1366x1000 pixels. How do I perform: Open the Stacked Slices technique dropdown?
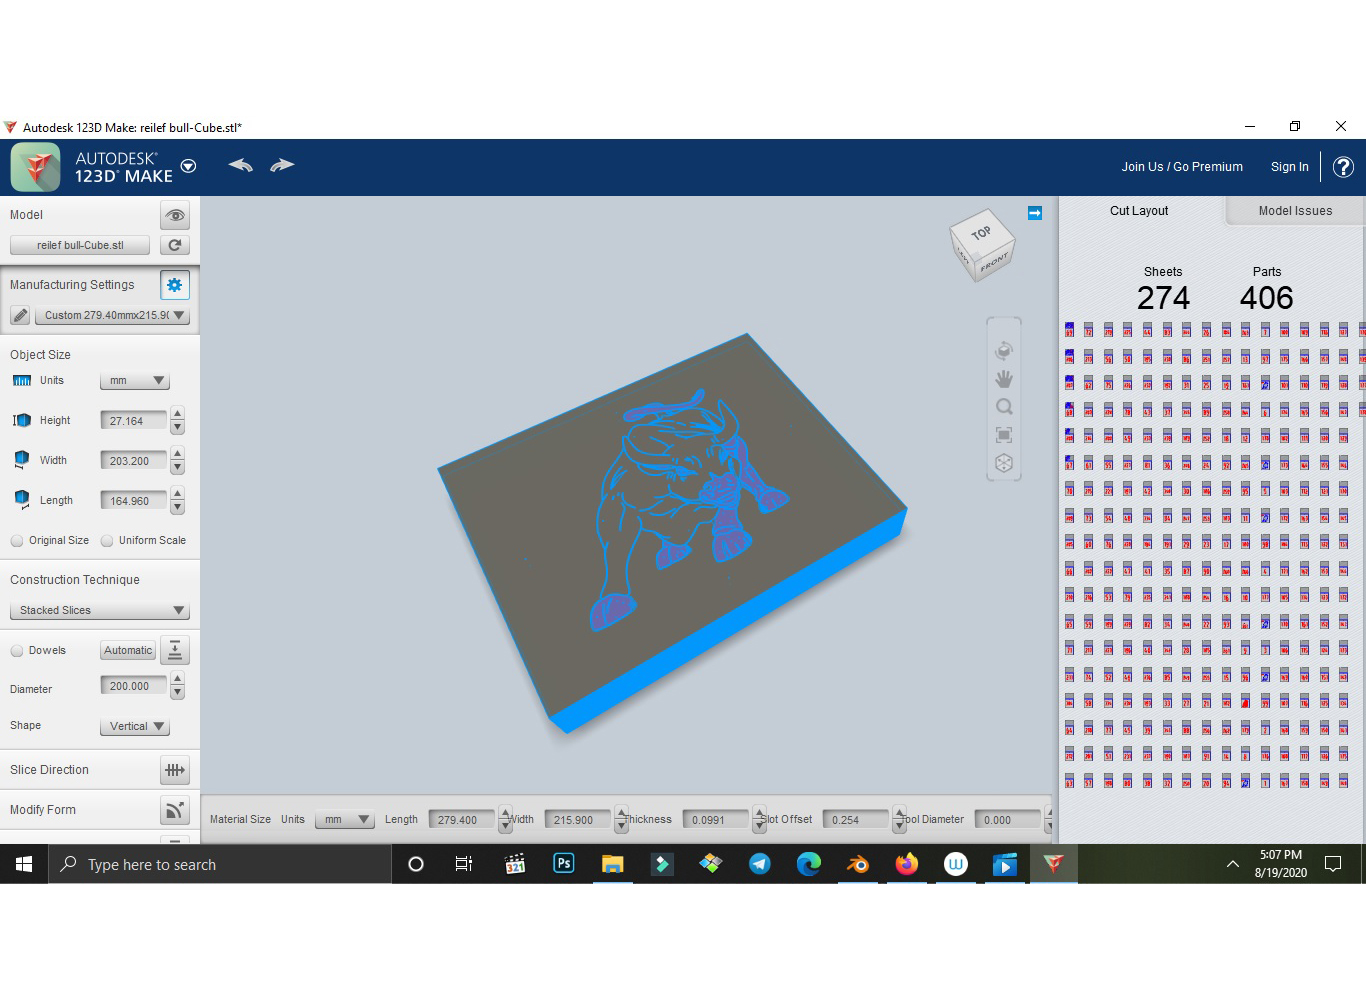click(99, 610)
